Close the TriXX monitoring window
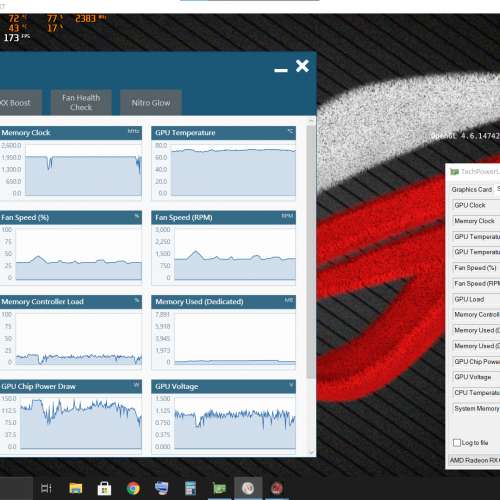Image resolution: width=500 pixels, height=500 pixels. (x=302, y=66)
